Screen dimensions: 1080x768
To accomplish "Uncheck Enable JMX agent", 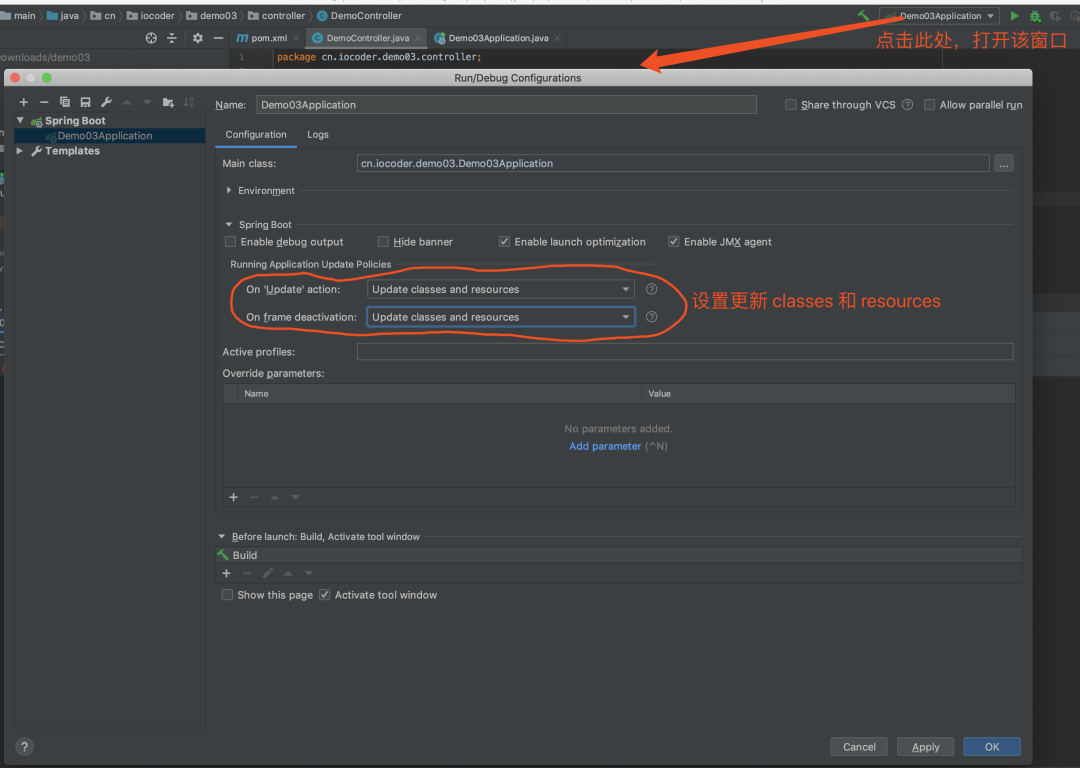I will click(674, 242).
